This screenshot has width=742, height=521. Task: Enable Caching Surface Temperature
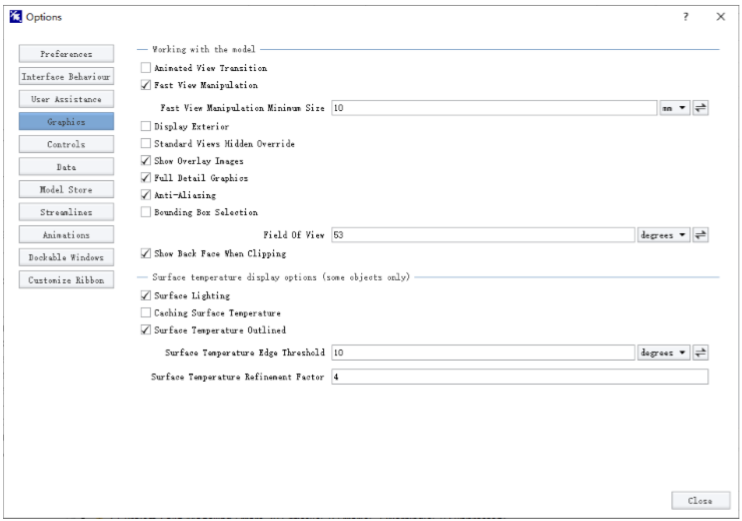pos(146,313)
